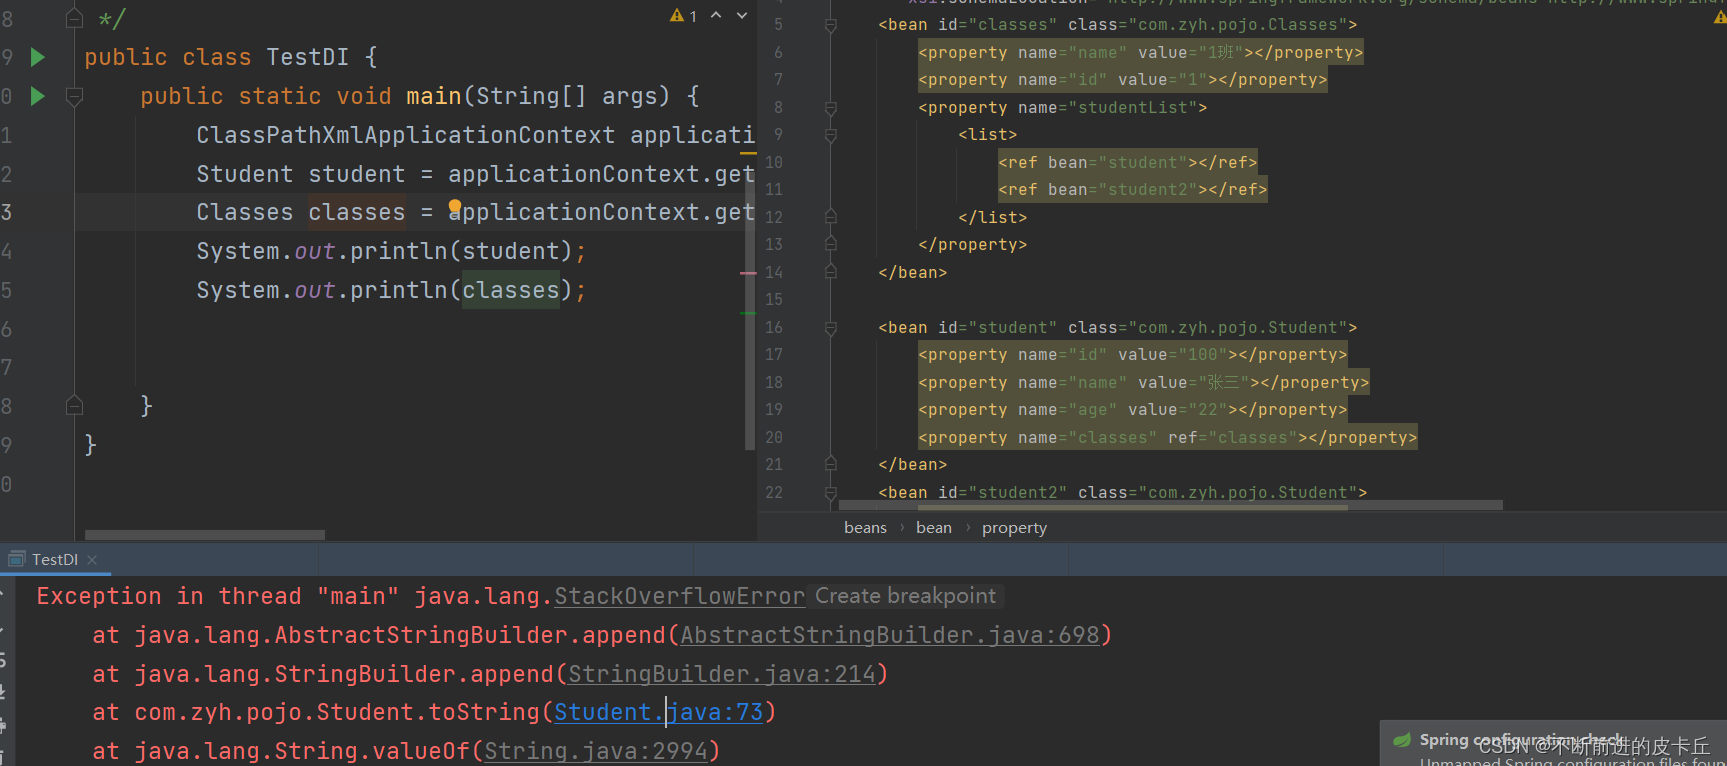Click 'Exception in thread "main"' console text

click(x=217, y=596)
